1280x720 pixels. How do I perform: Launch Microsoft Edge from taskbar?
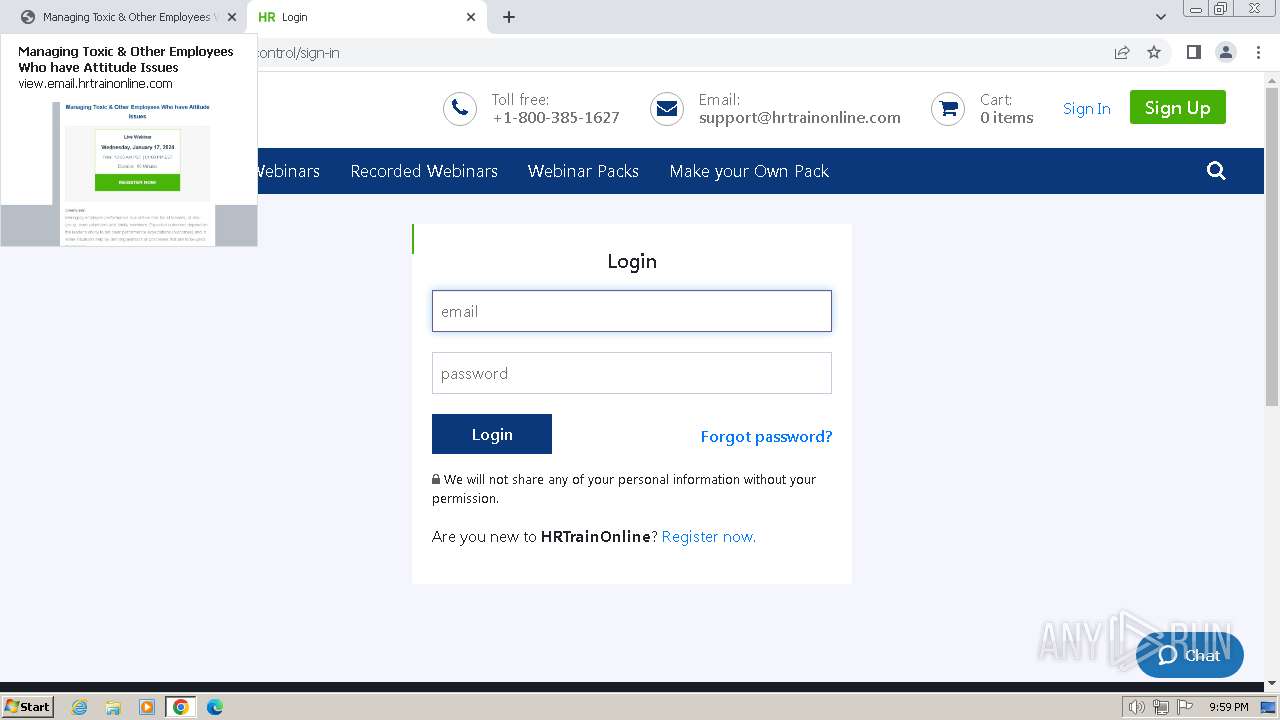215,707
